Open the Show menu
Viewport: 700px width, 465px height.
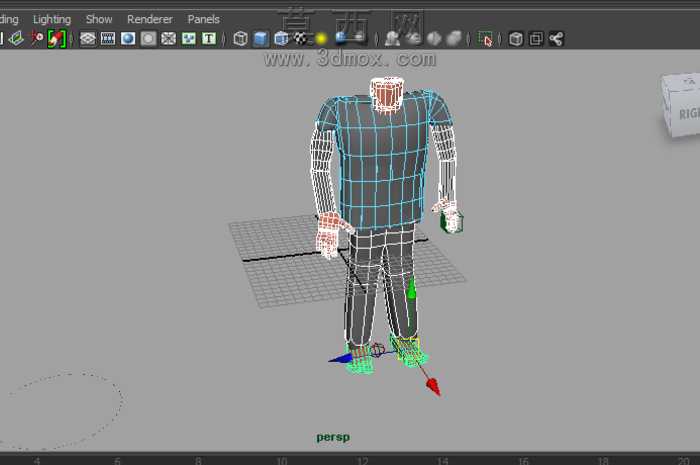99,19
